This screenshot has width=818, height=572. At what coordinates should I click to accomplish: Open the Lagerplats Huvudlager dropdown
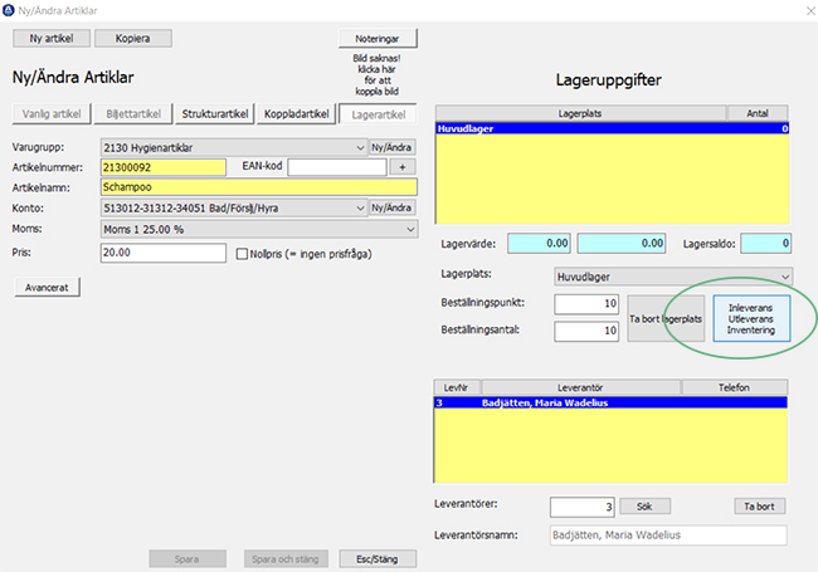point(673,277)
